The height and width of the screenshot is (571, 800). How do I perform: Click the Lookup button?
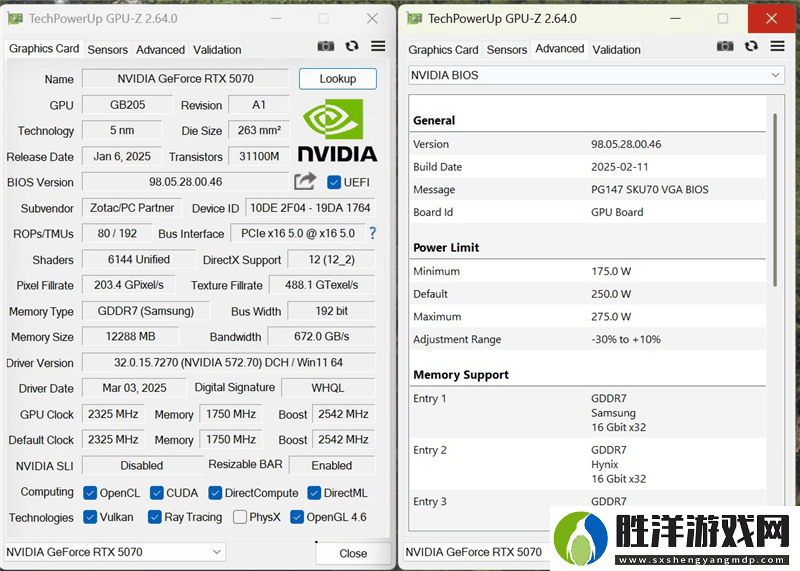pyautogui.click(x=338, y=79)
